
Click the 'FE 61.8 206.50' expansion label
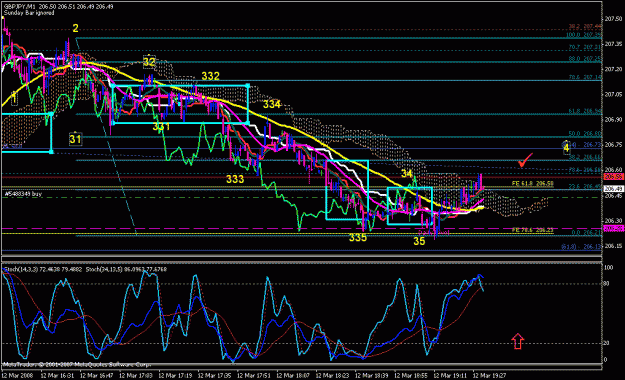[533, 183]
